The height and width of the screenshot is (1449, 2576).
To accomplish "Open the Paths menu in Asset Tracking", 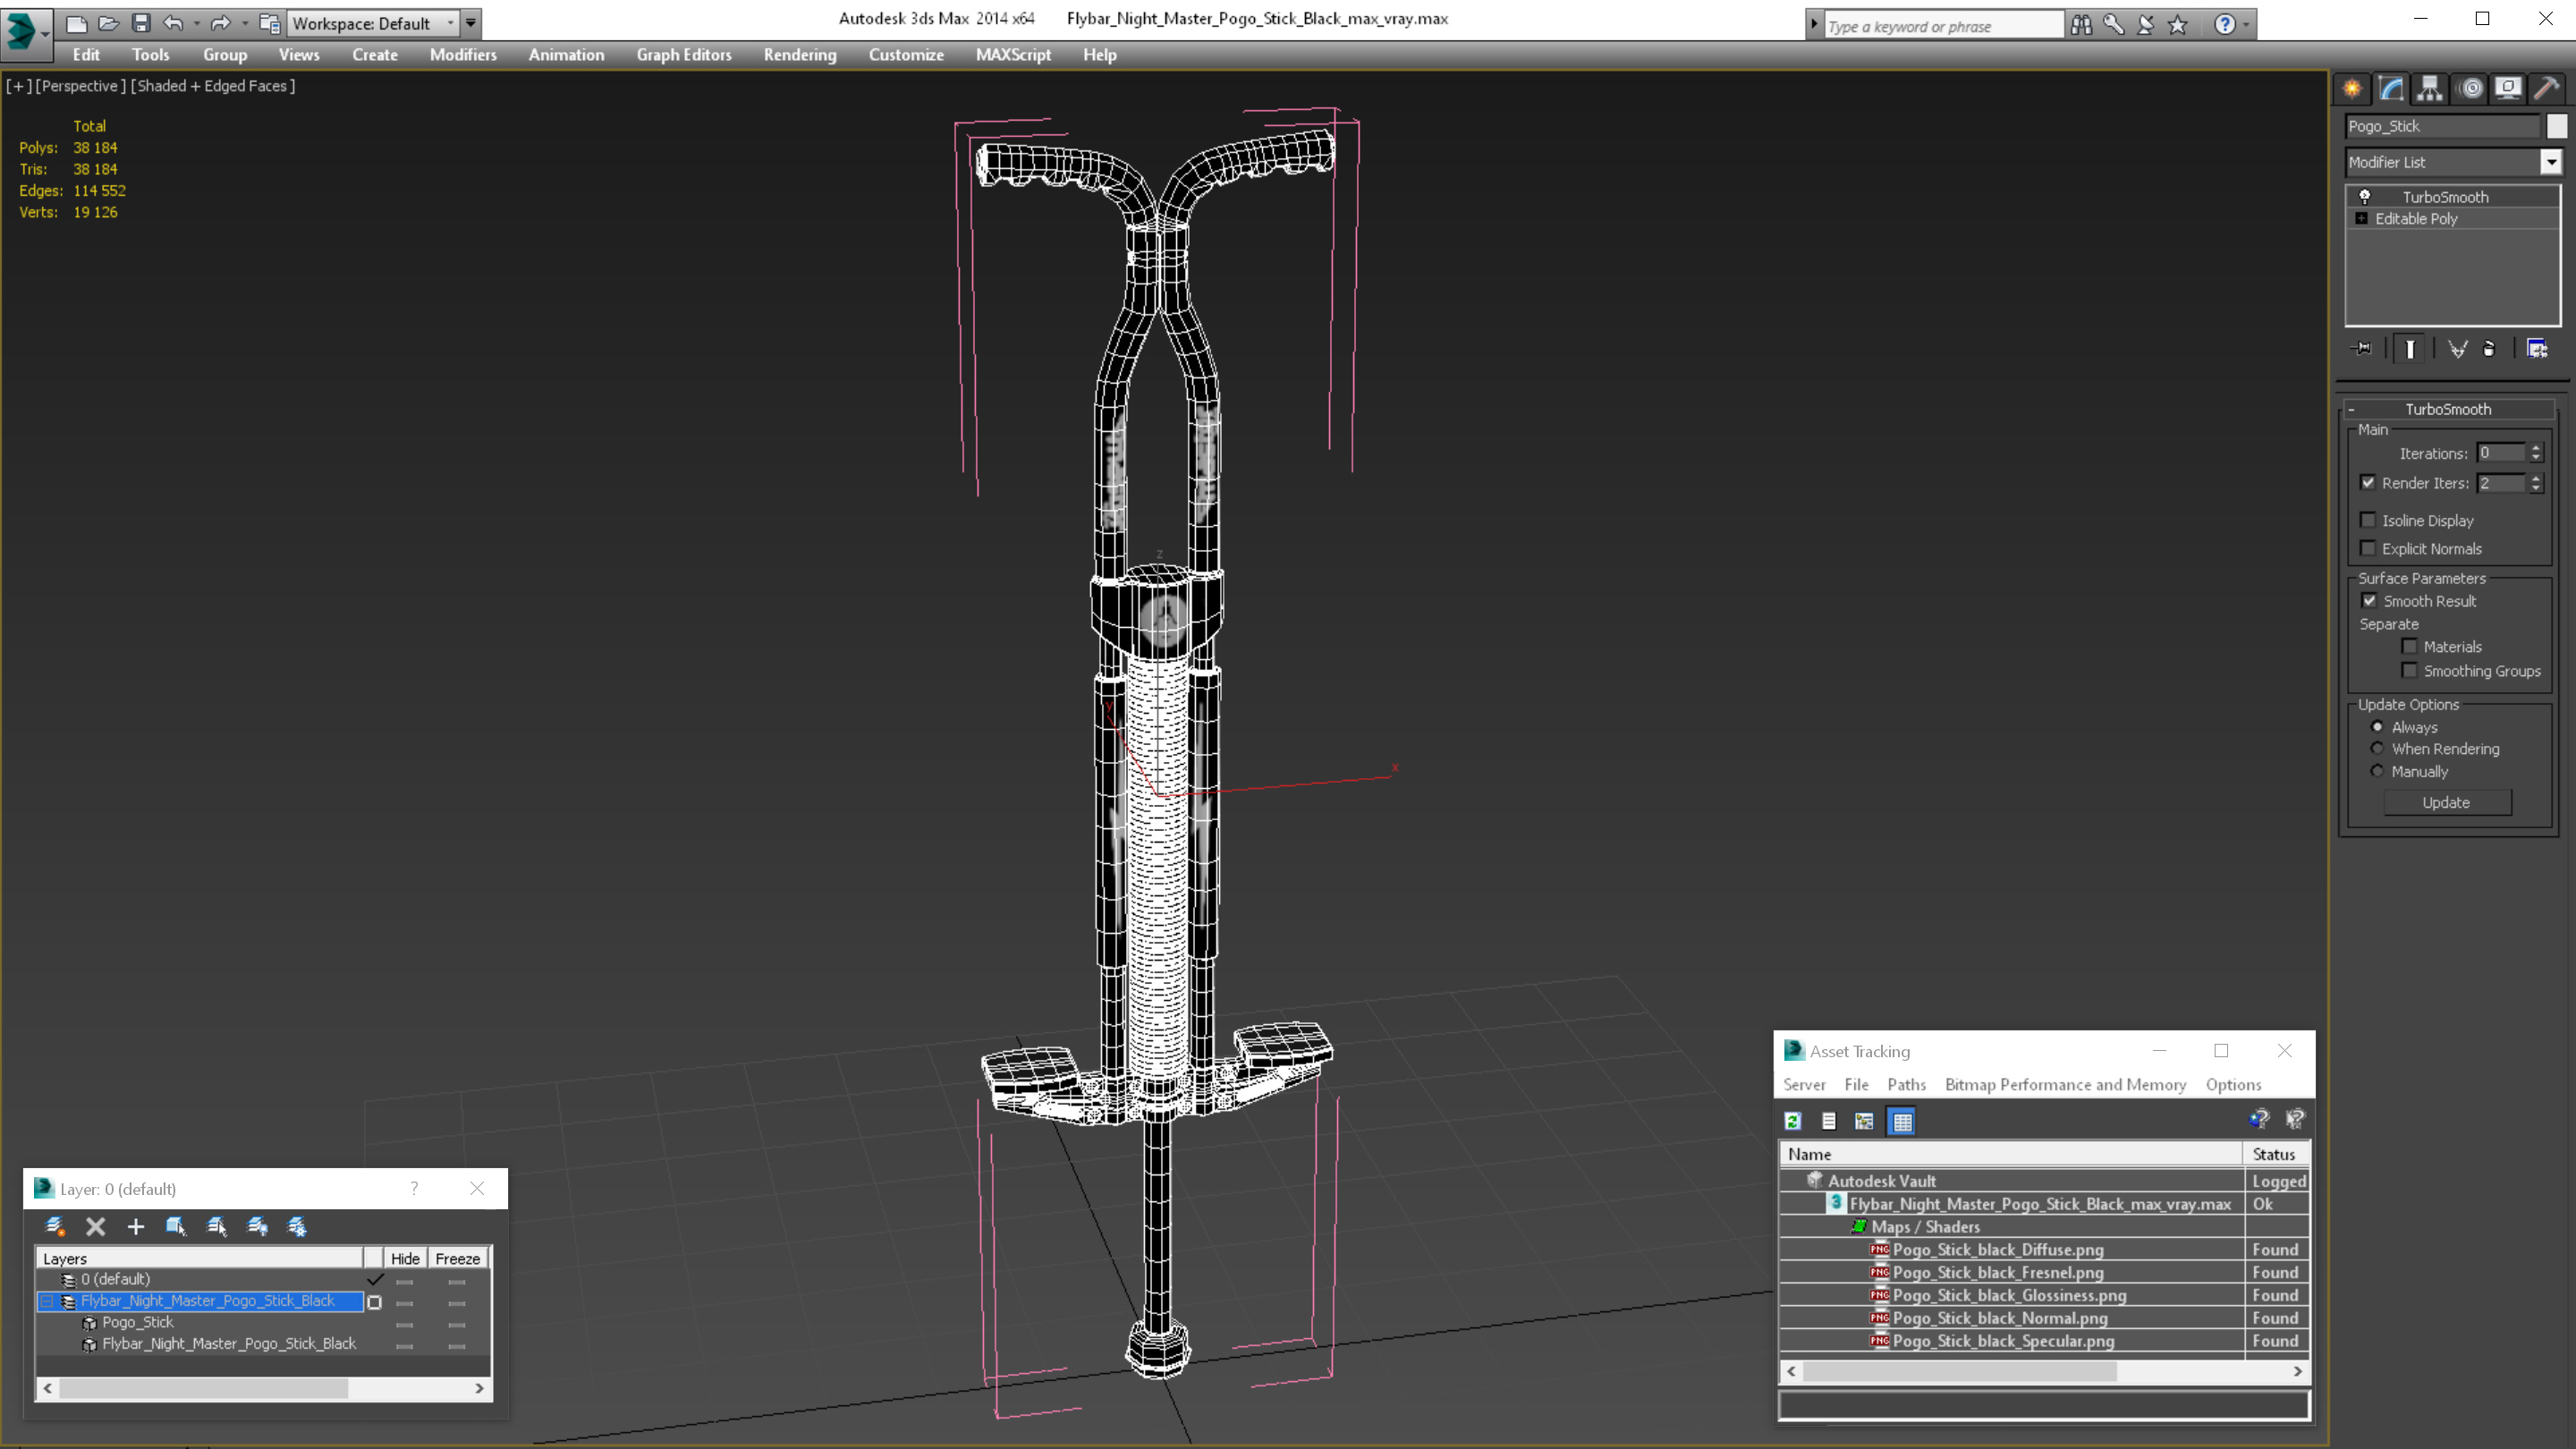I will (1906, 1084).
